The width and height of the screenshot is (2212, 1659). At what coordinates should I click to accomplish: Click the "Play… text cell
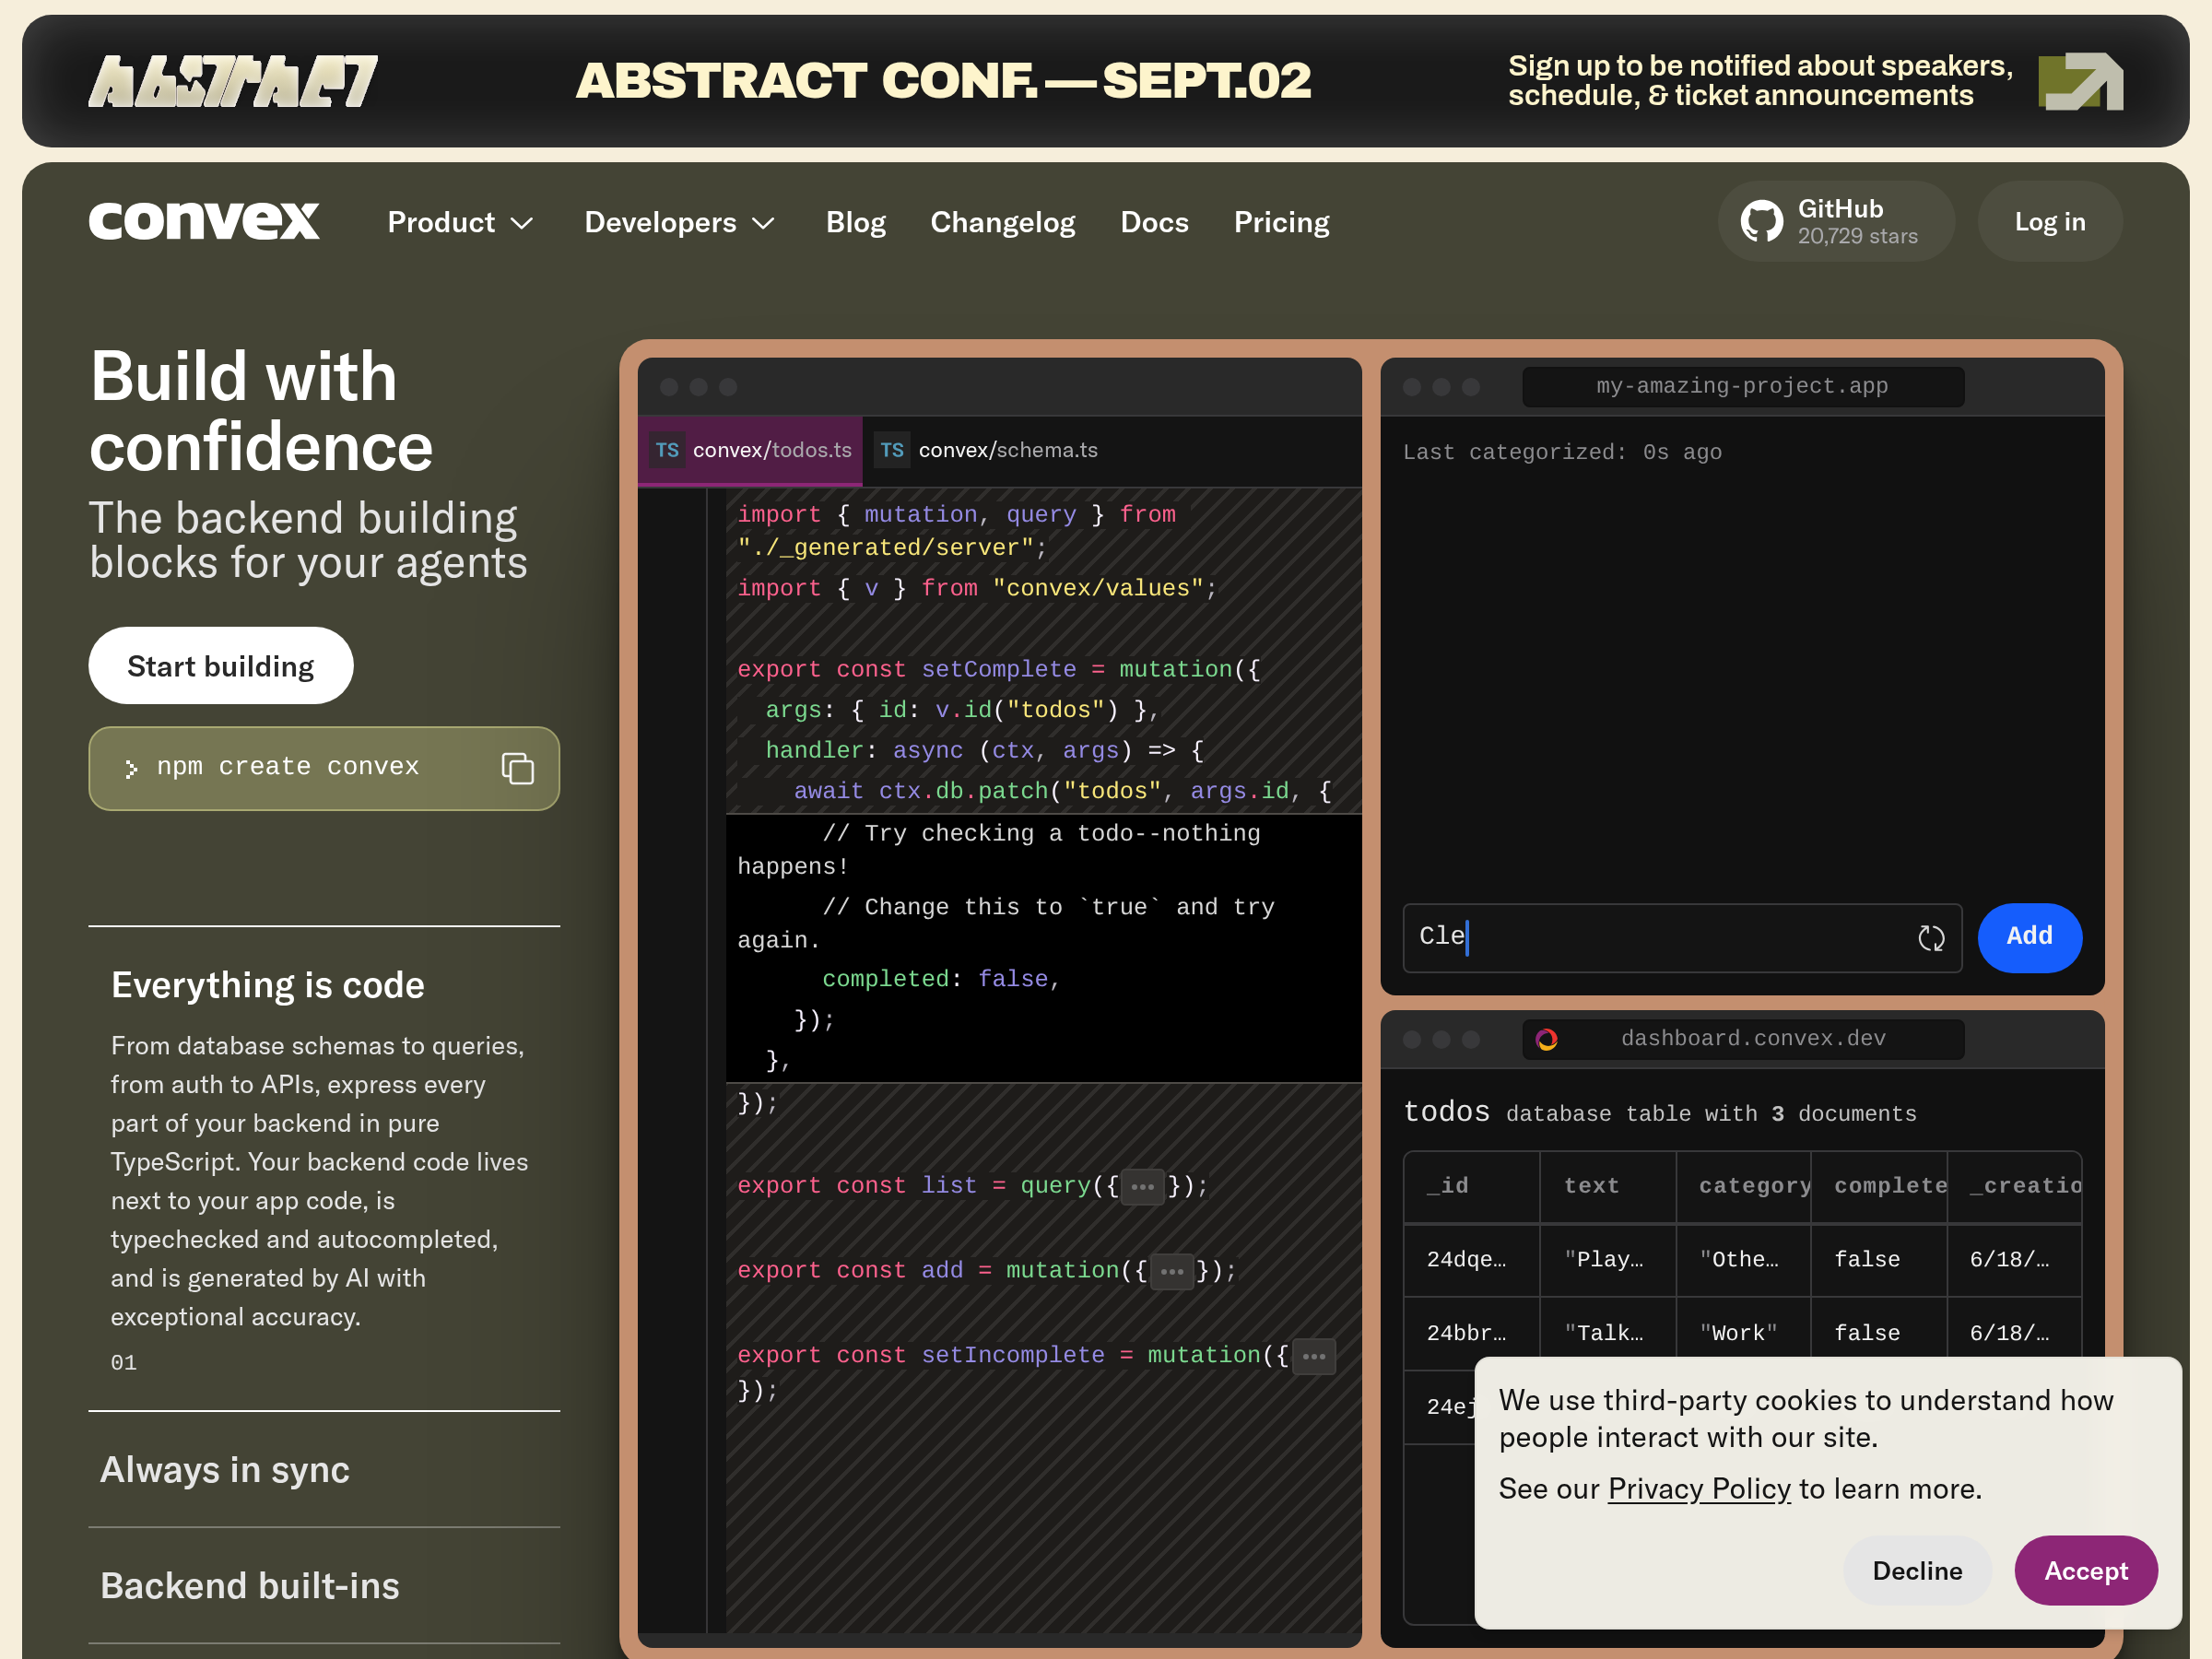1608,1260
